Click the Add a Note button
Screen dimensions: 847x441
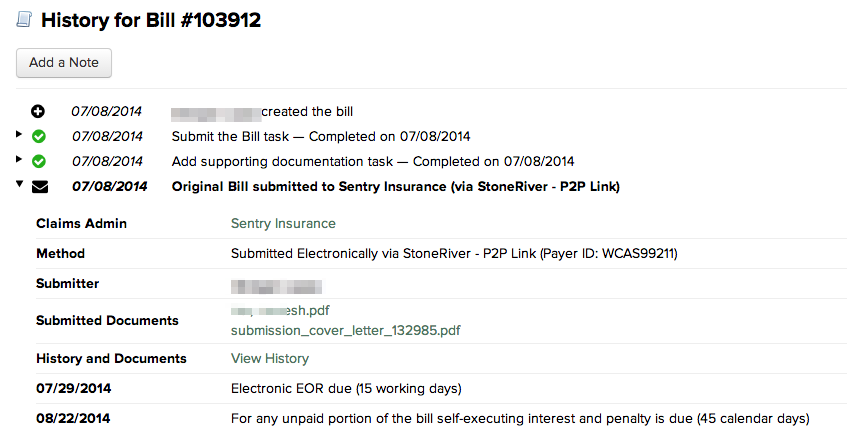pyautogui.click(x=64, y=63)
